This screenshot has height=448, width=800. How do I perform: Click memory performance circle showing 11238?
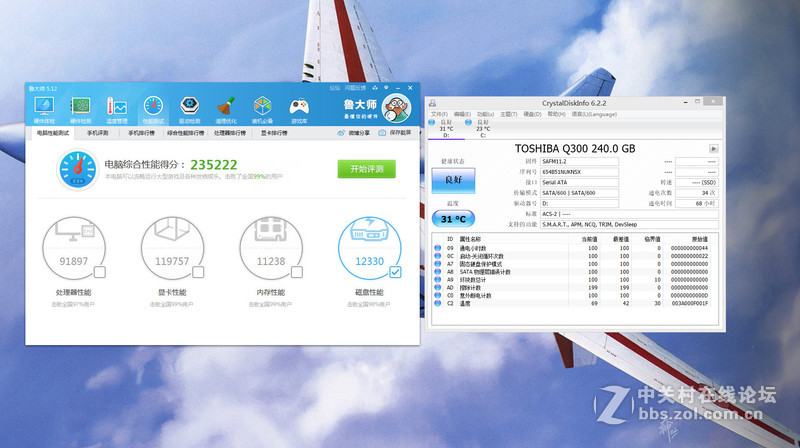pos(271,248)
